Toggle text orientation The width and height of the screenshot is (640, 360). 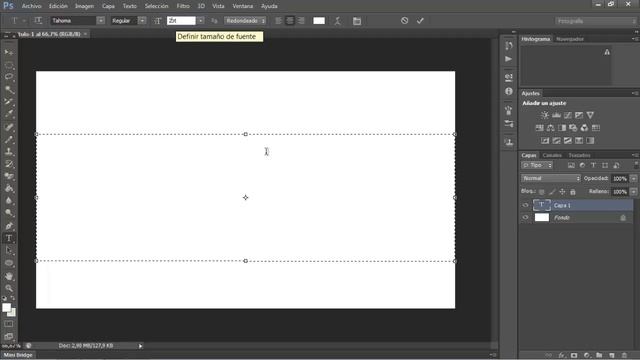pyautogui.click(x=38, y=20)
